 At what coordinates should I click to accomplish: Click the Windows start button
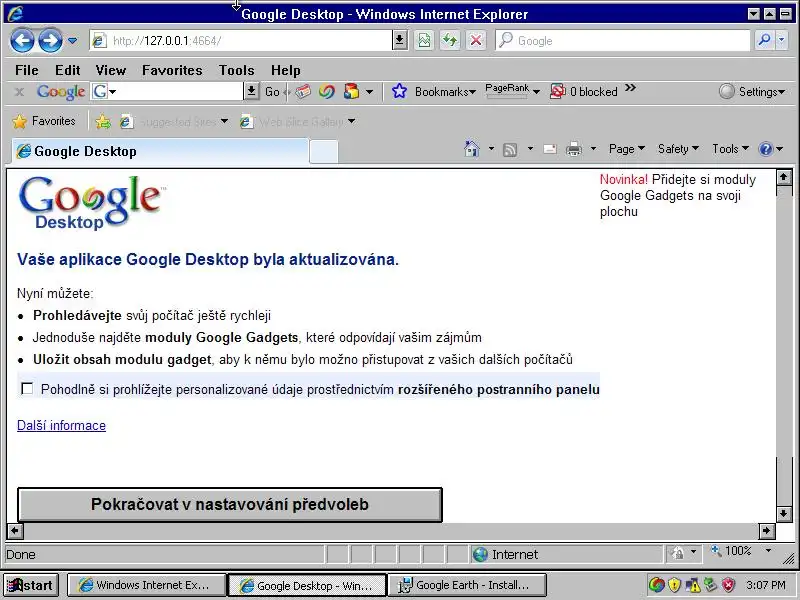[31, 585]
